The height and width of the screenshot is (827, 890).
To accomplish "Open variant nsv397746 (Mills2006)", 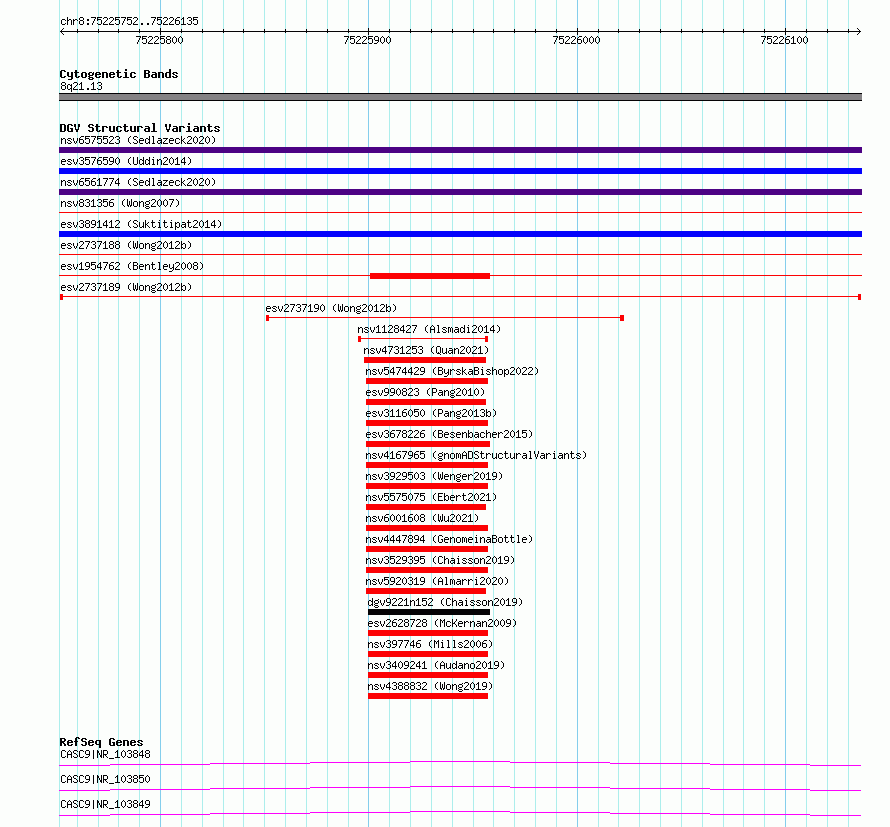I will tap(430, 644).
